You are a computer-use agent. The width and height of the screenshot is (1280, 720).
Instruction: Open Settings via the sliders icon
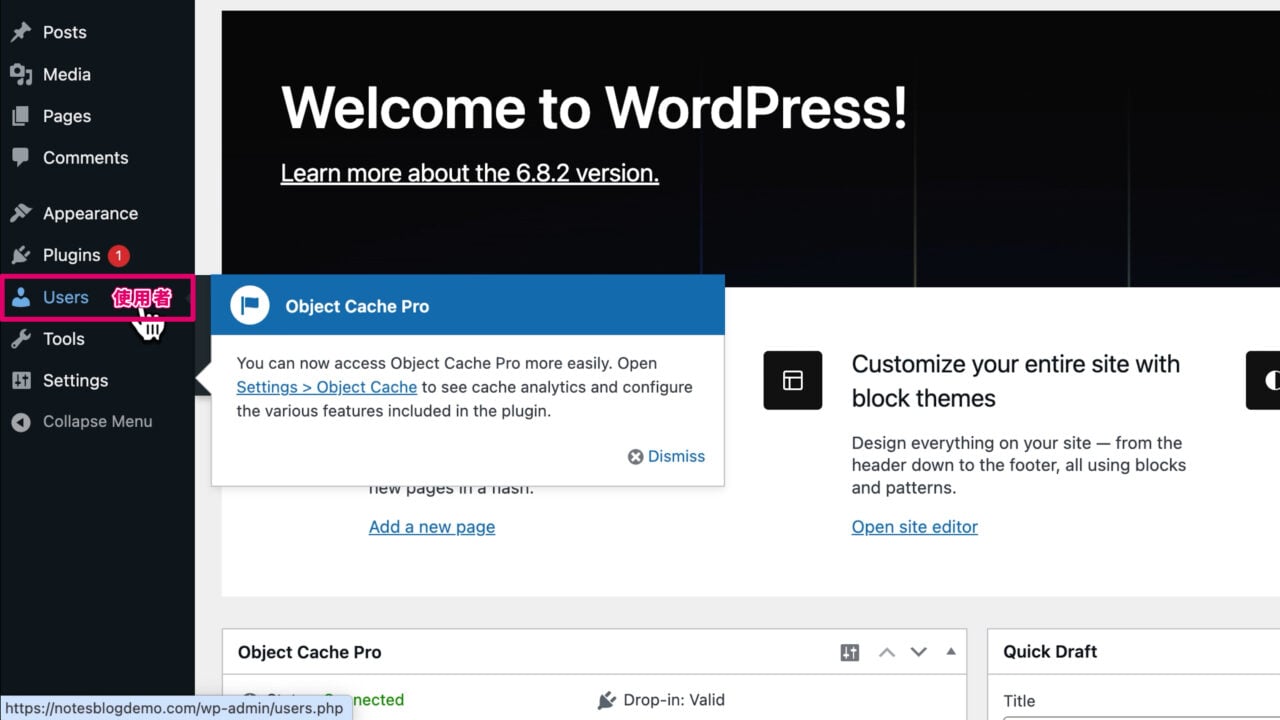pyautogui.click(x=22, y=381)
